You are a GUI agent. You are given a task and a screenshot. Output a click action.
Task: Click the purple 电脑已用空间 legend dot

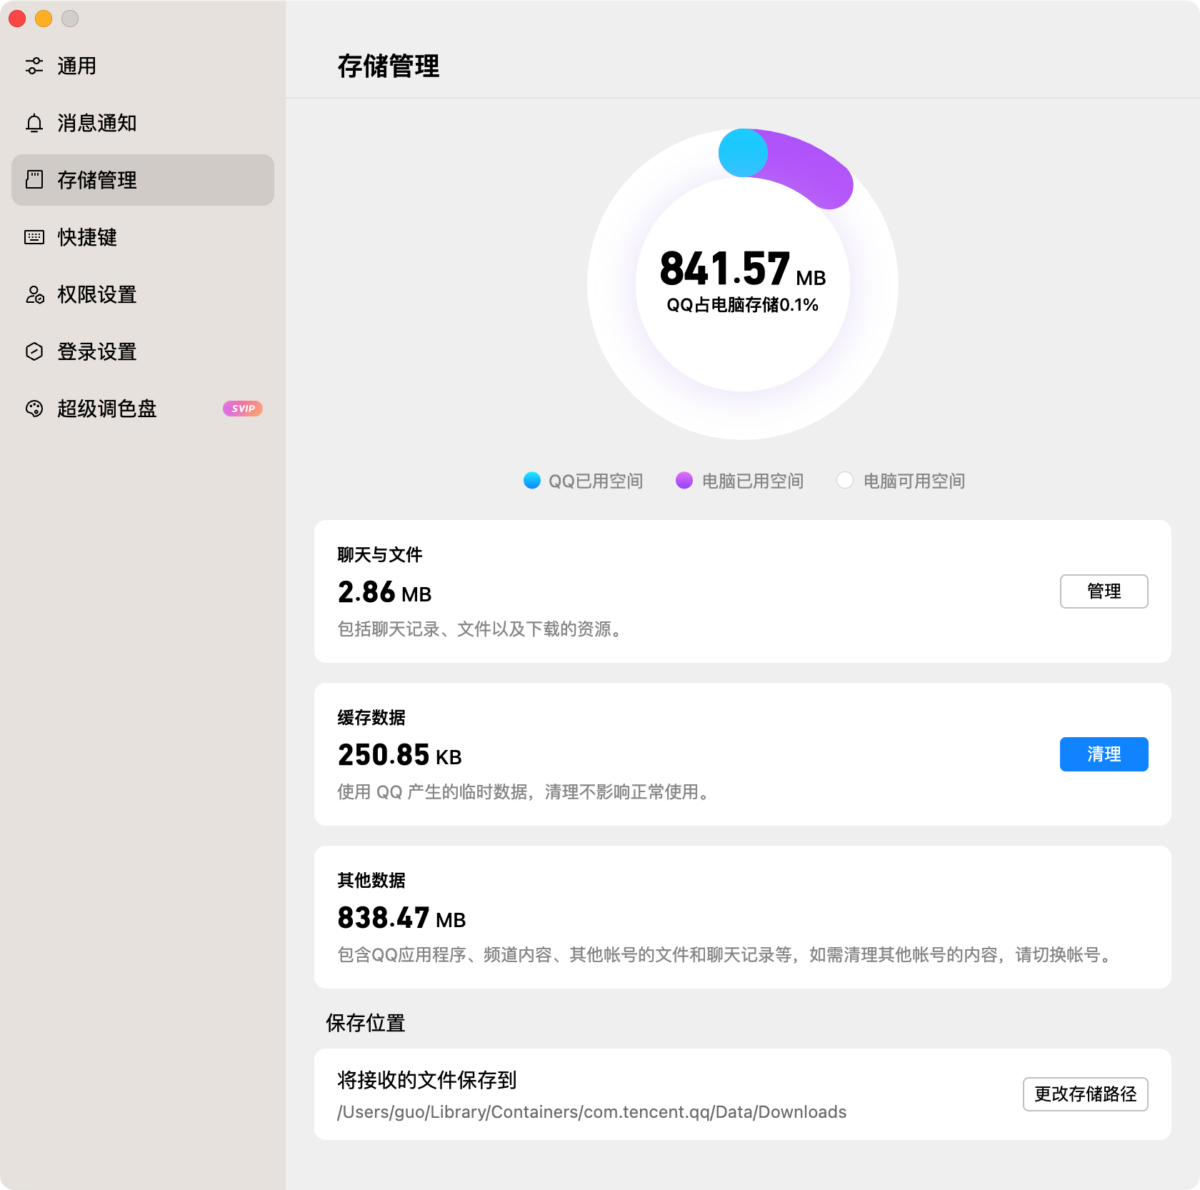(x=684, y=481)
